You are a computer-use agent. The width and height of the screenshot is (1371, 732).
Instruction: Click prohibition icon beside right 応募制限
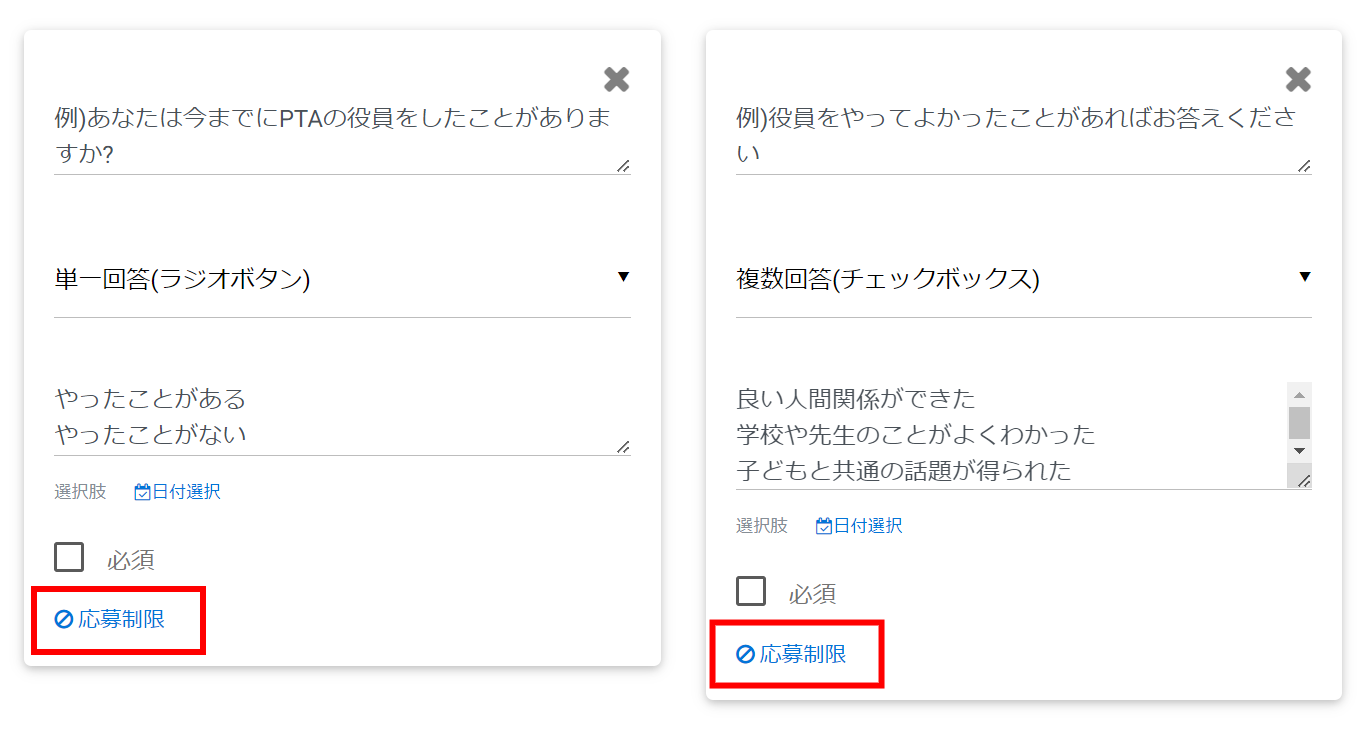745,655
